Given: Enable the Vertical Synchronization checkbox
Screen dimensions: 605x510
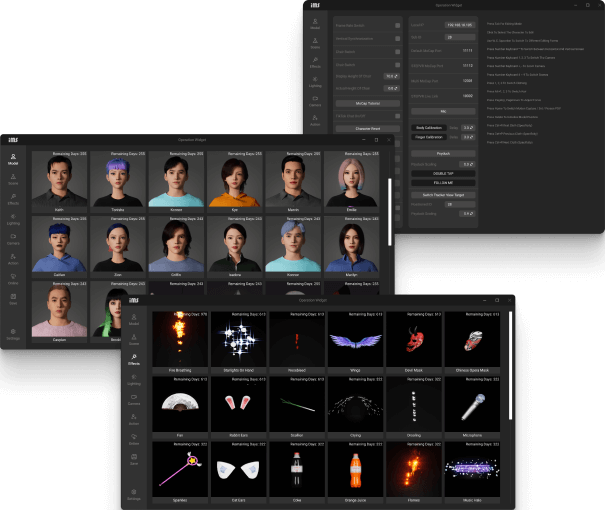Looking at the screenshot, I should click(397, 36).
